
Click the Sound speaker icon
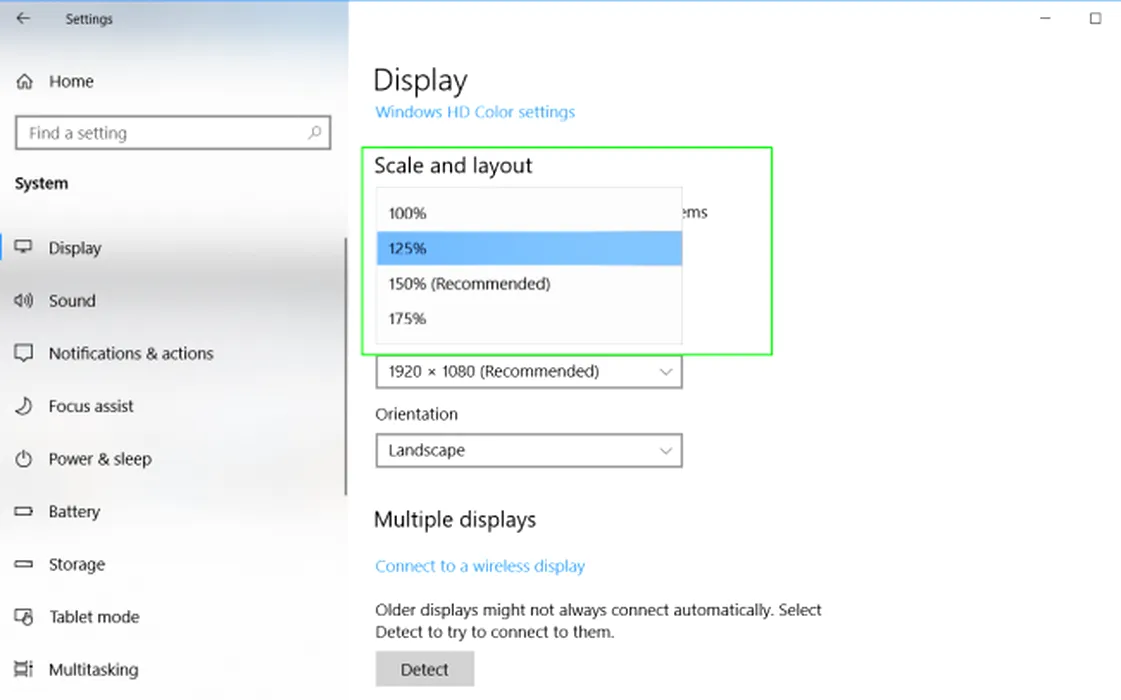tap(24, 300)
